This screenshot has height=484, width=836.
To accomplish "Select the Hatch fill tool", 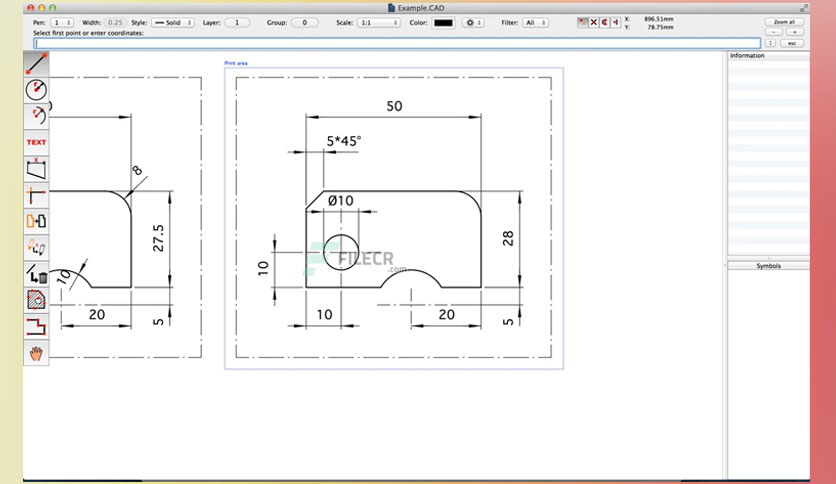I will pos(36,300).
